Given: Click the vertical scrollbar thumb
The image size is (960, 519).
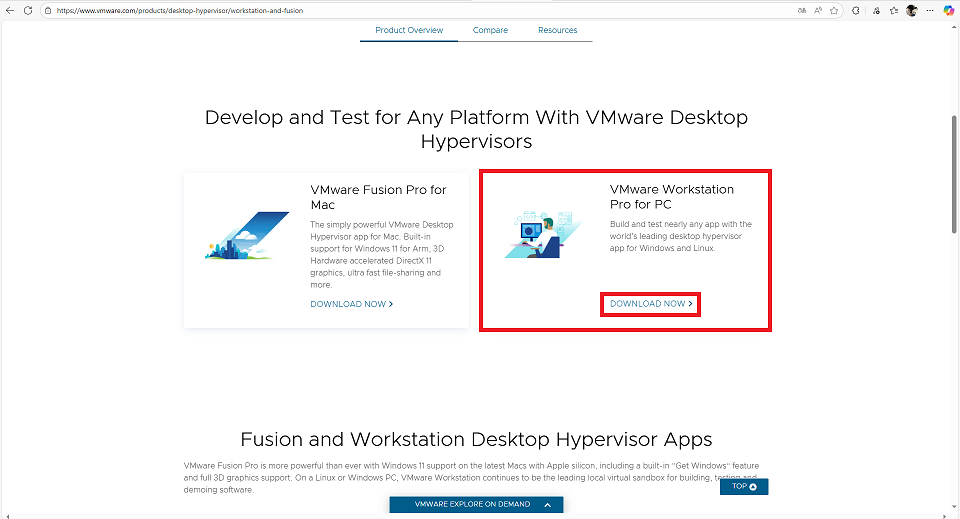Looking at the screenshot, I should [954, 174].
